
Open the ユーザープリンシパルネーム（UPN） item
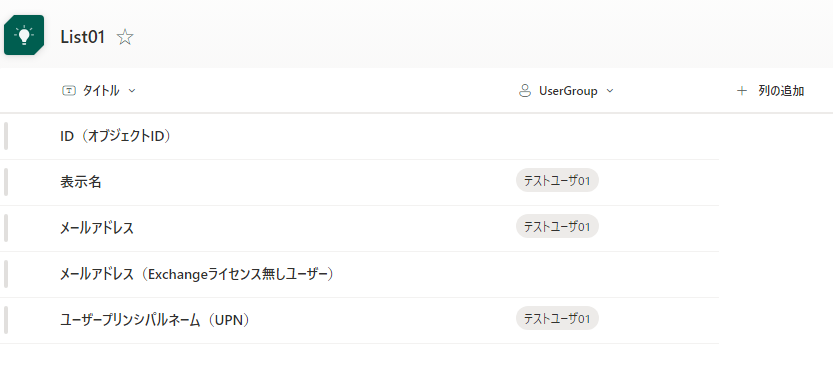click(156, 321)
